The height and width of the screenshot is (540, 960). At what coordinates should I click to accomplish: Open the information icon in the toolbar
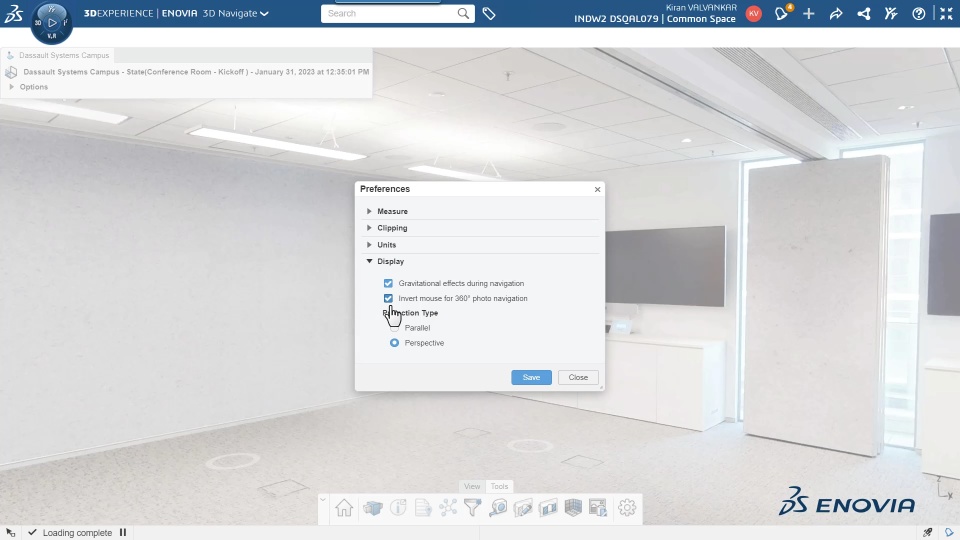pos(398,508)
